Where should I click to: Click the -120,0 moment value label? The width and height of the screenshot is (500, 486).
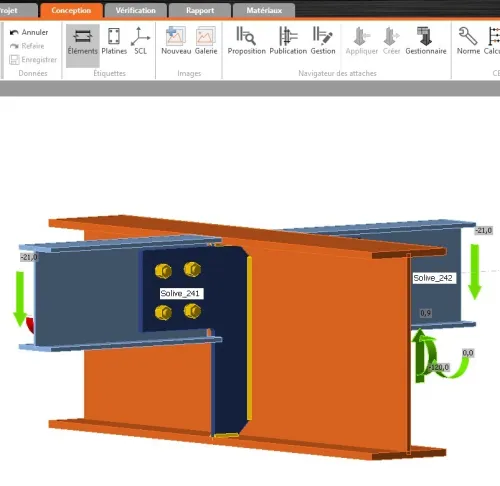pyautogui.click(x=439, y=367)
